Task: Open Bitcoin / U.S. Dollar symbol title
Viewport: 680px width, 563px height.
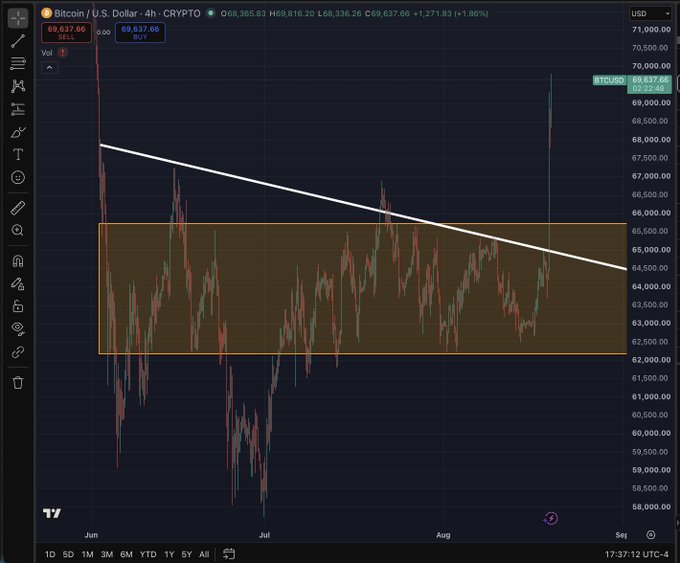Action: [x=98, y=13]
